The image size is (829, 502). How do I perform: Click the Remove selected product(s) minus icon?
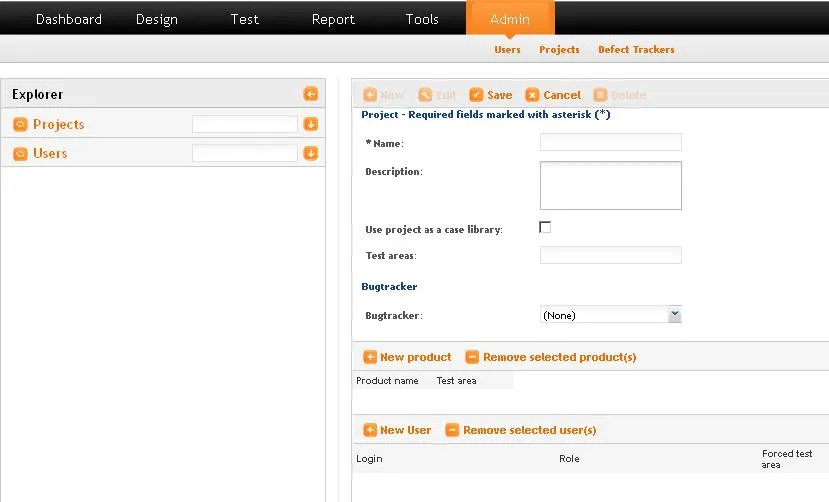(x=472, y=357)
